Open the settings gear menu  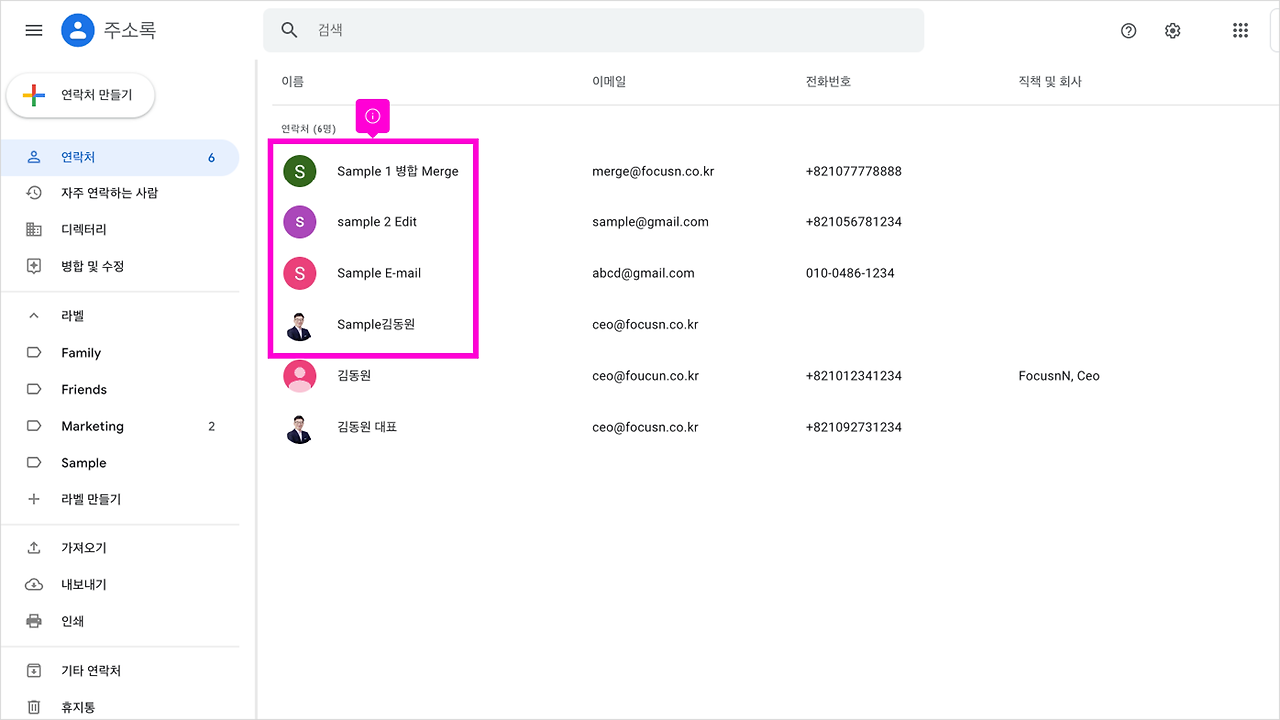point(1172,30)
